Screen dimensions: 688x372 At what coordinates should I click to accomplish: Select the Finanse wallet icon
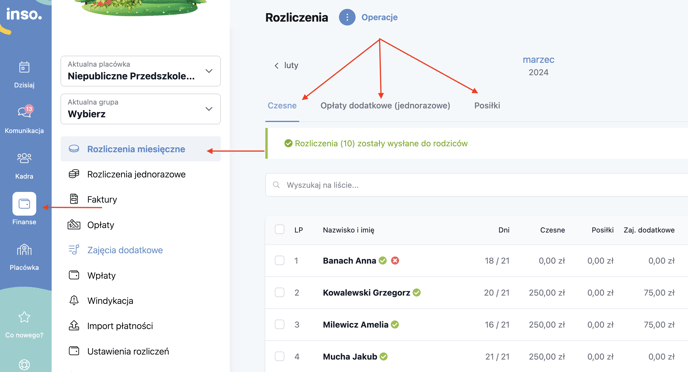24,204
